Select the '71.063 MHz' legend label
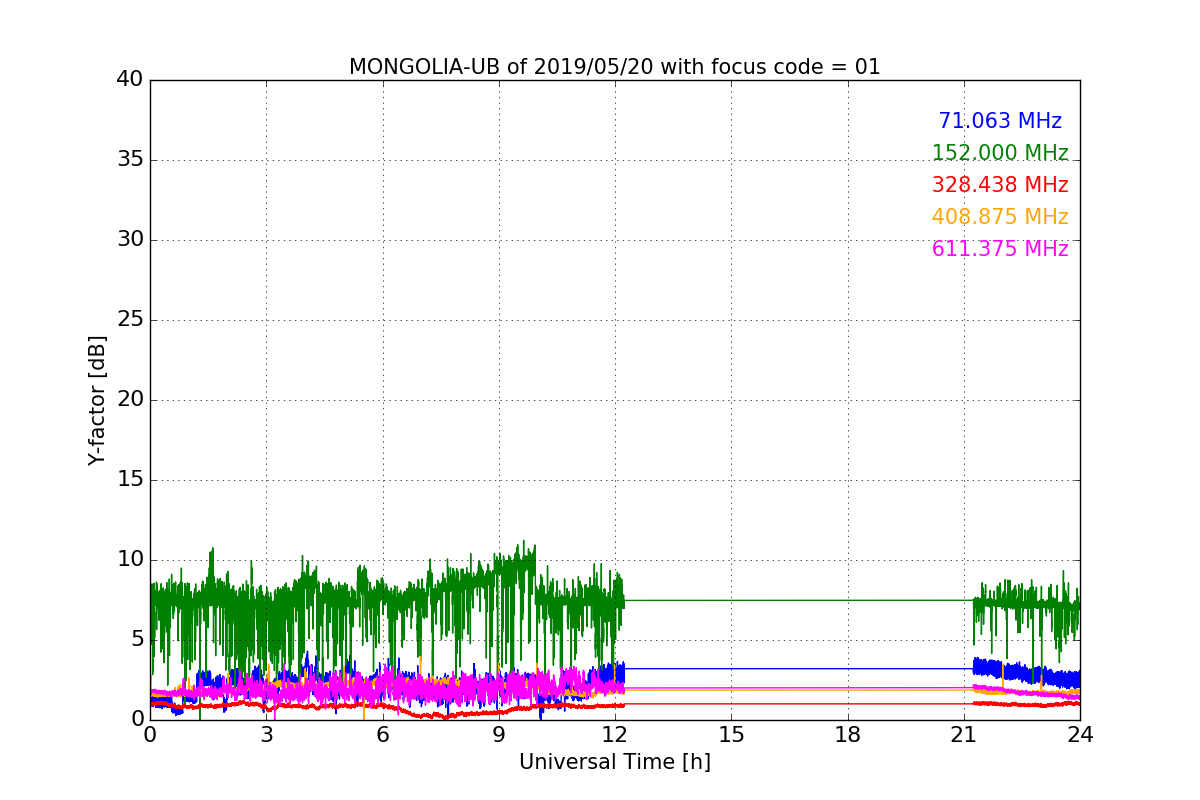Screen dimensions: 1200x800 (x=1000, y=121)
